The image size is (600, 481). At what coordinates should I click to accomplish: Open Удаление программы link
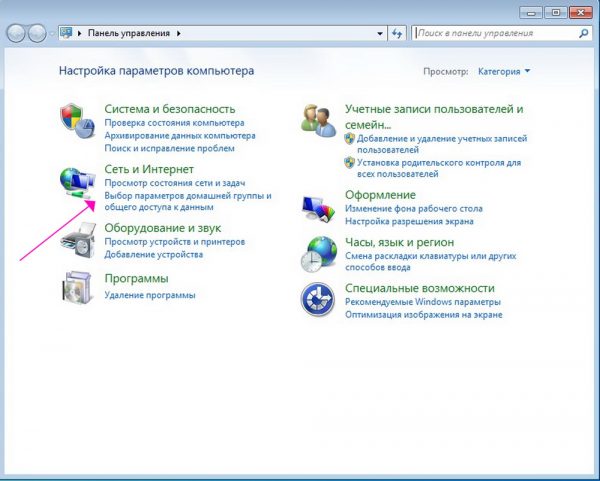click(150, 295)
